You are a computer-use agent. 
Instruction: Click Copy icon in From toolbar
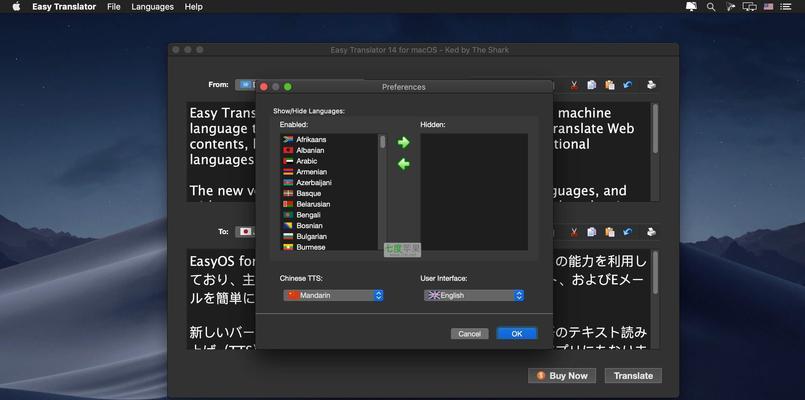pyautogui.click(x=591, y=85)
